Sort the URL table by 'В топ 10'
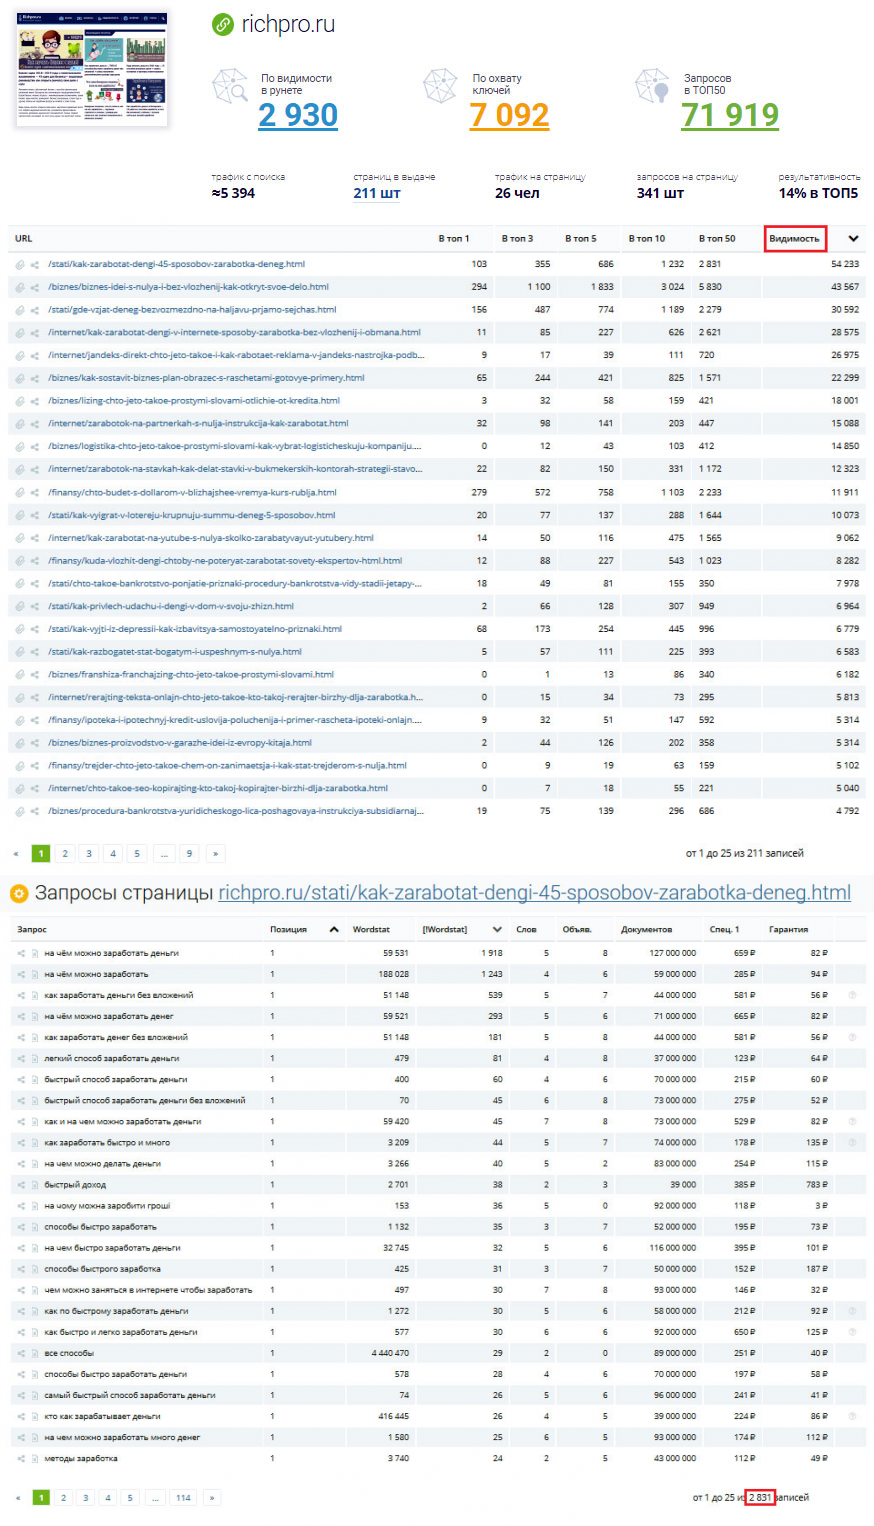This screenshot has width=874, height=1526. 646,239
